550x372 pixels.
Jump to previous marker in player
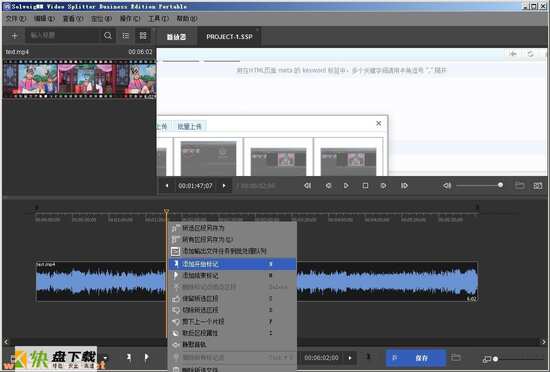308,186
